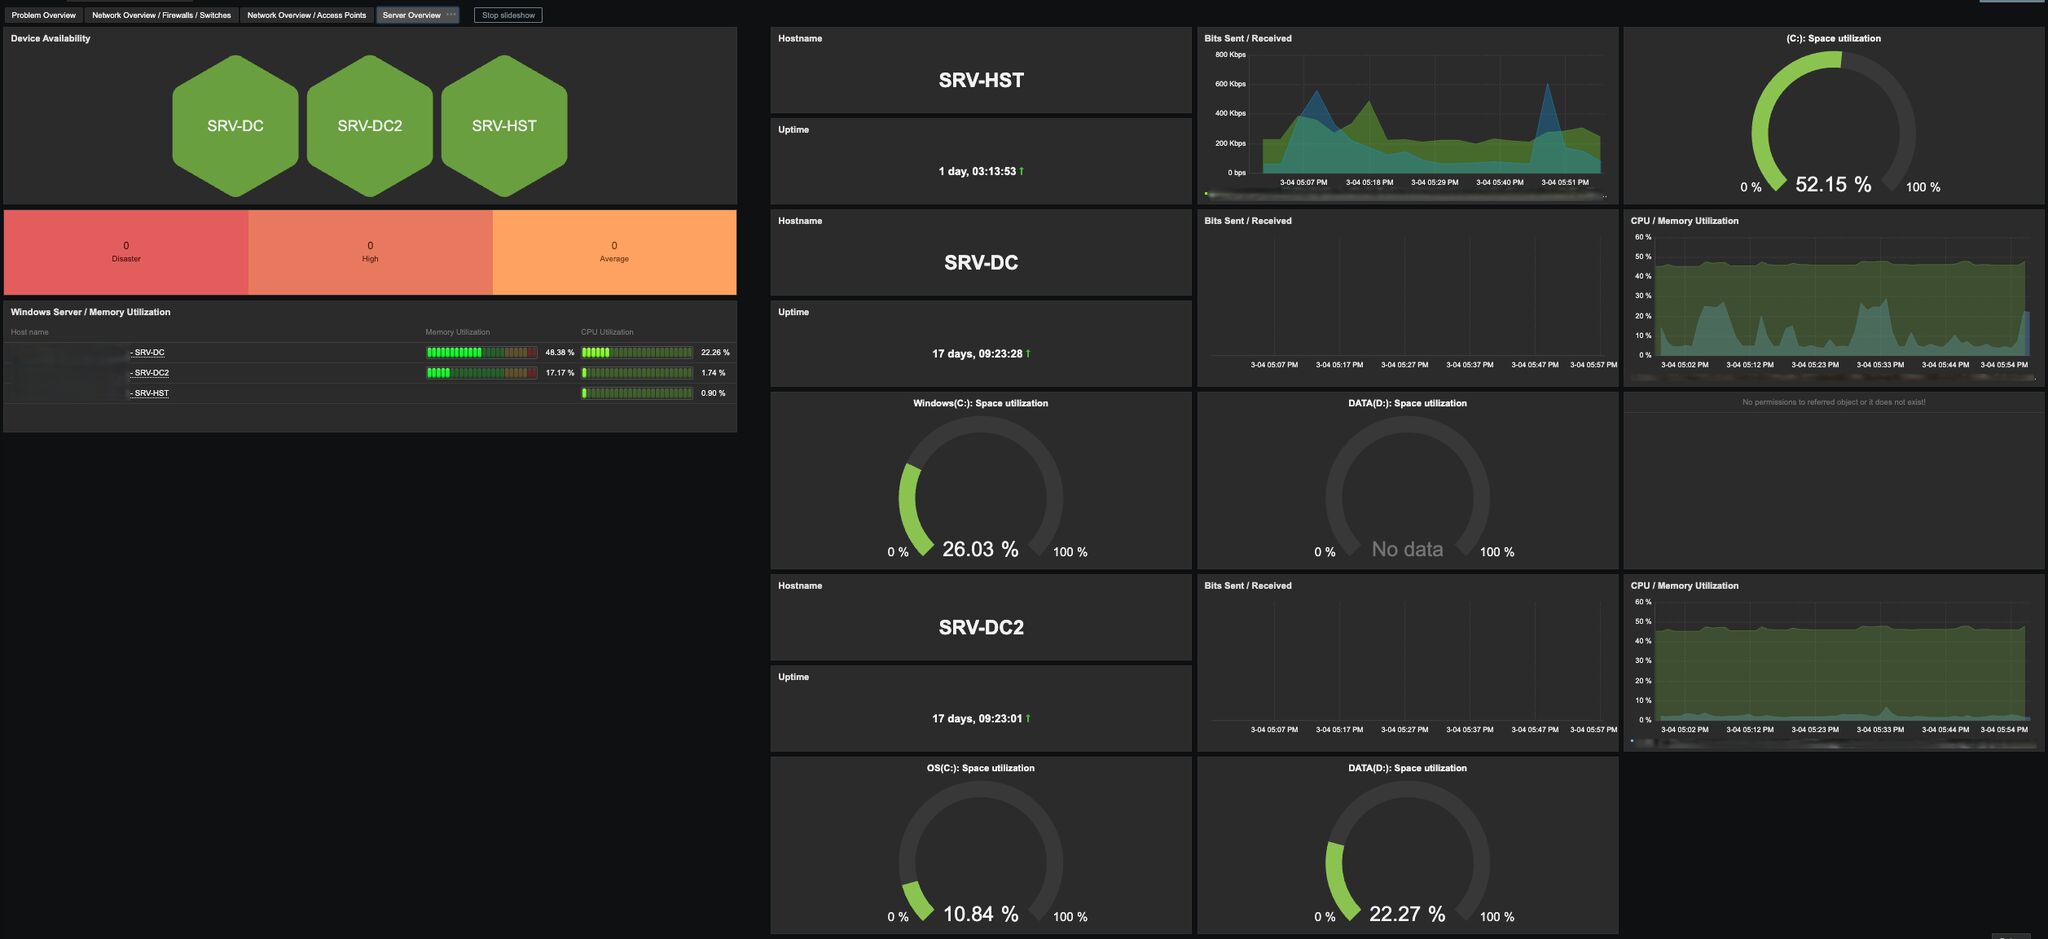This screenshot has height=939, width=2048.
Task: Click the green uptime arrow for SRV-DC2
Action: 1028,719
